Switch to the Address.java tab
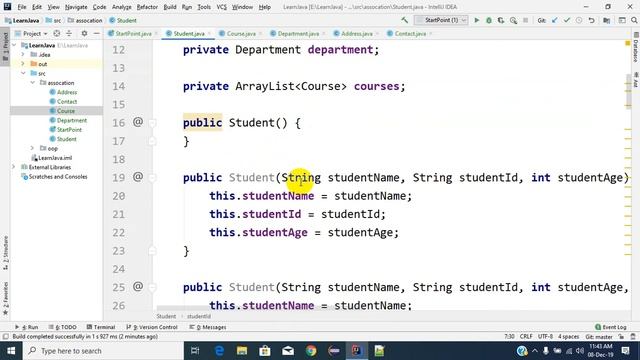 click(356, 33)
